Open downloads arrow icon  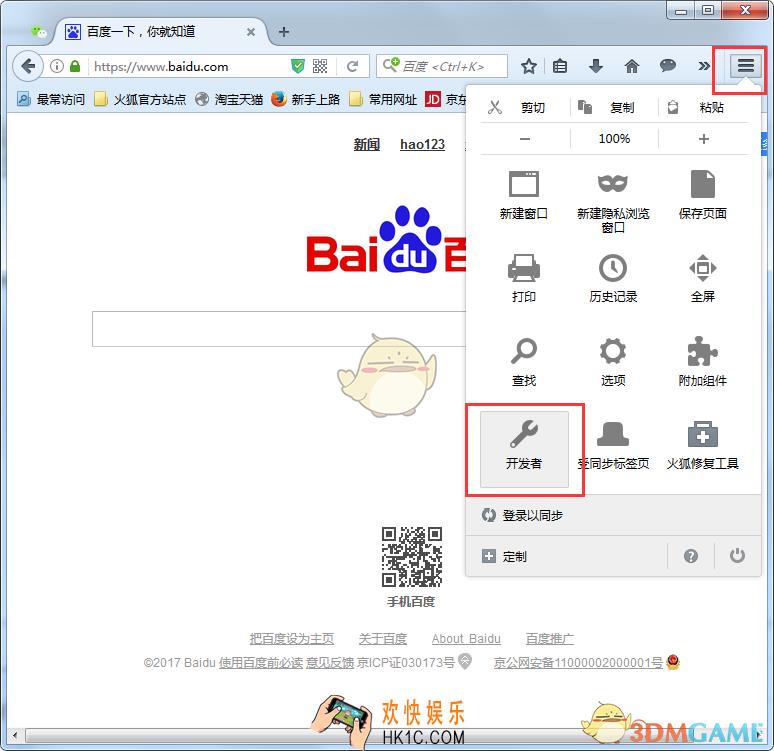(x=596, y=66)
